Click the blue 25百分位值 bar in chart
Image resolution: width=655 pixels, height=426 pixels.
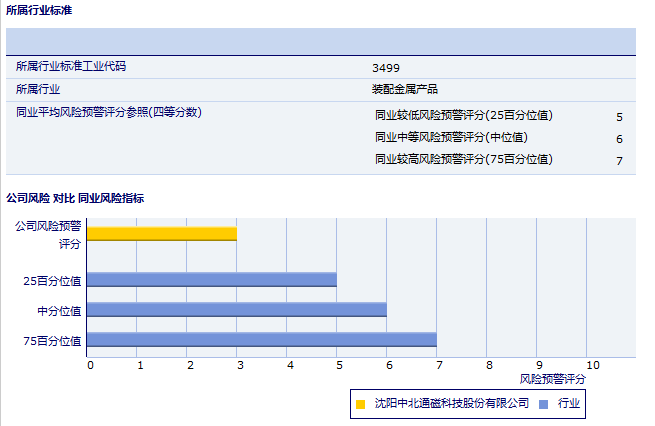point(212,281)
